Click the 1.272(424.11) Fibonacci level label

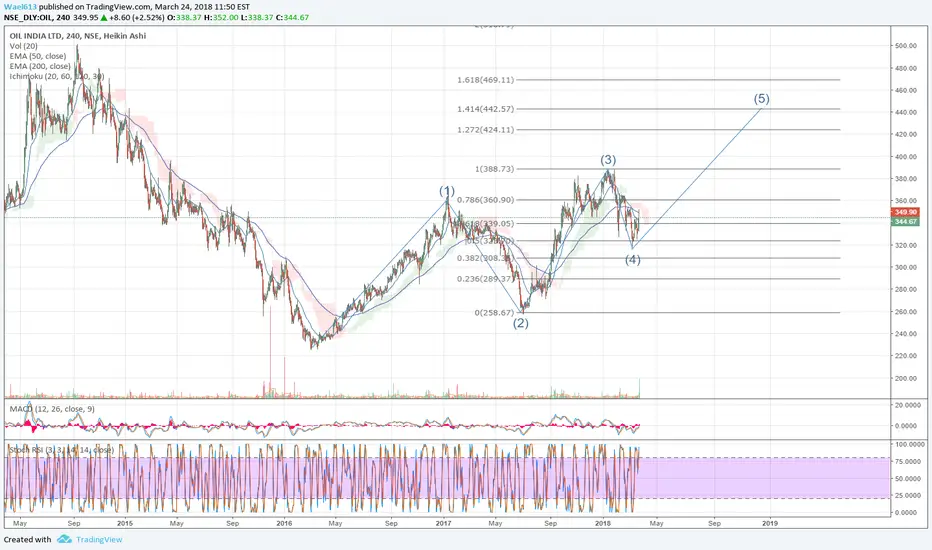coord(486,130)
